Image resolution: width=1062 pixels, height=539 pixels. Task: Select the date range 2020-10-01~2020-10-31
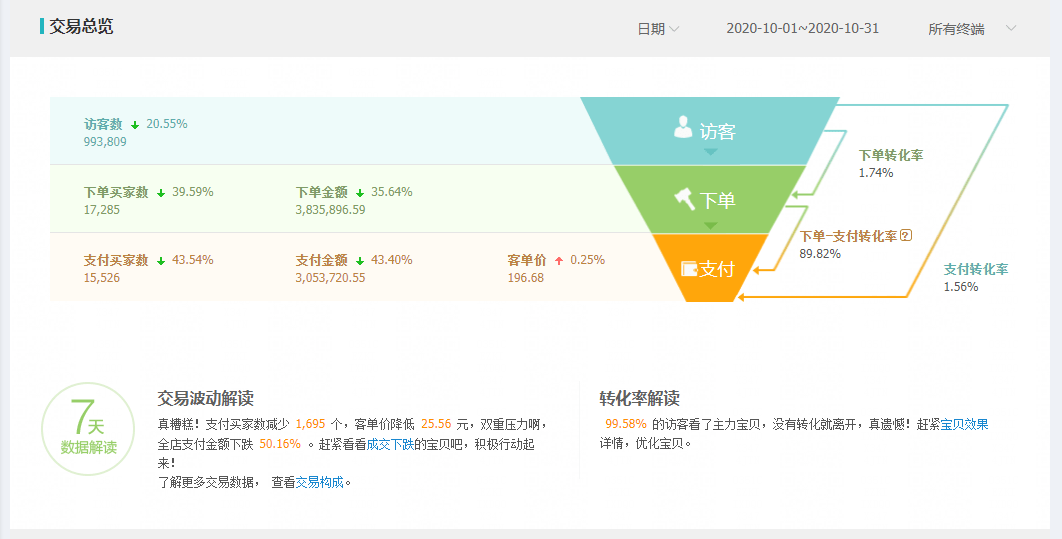point(803,28)
